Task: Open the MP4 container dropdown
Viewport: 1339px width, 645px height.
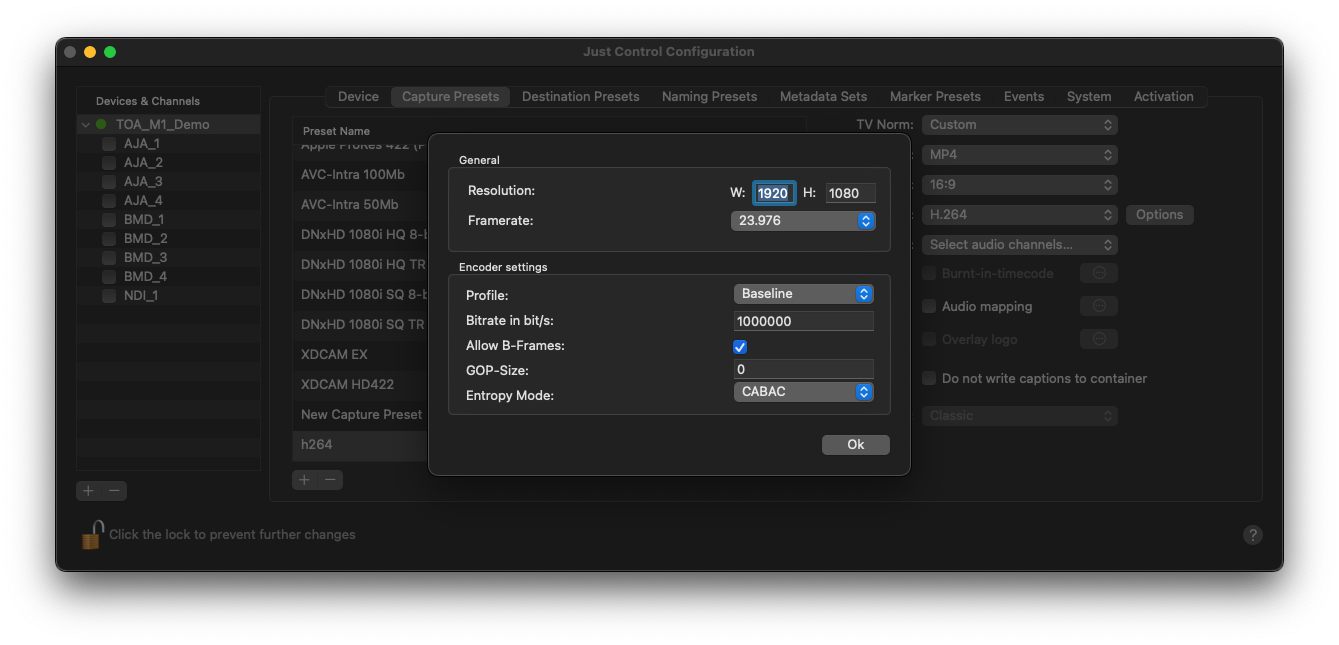Action: [1019, 155]
